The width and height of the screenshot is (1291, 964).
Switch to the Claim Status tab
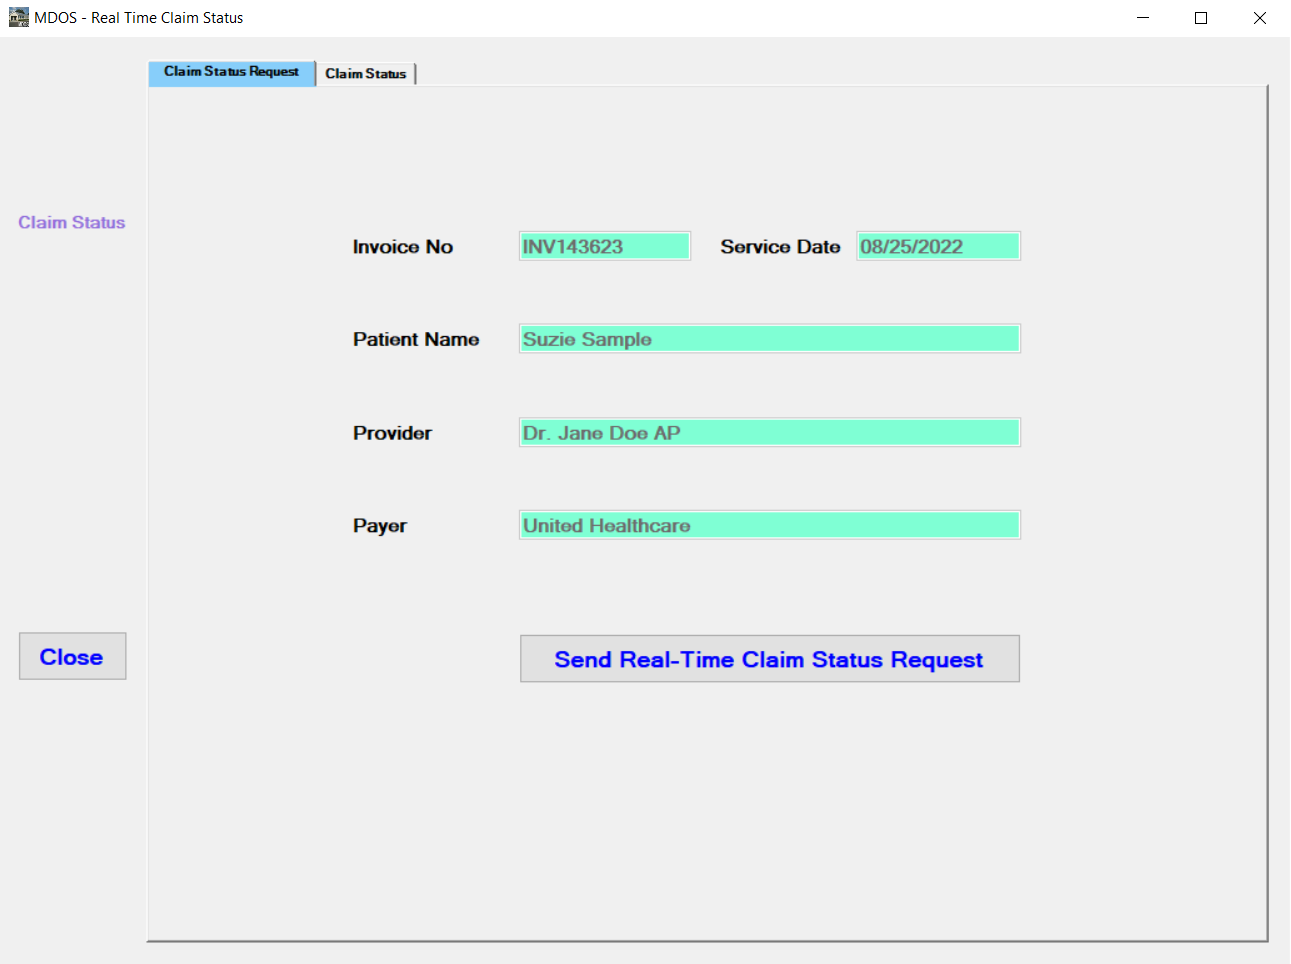point(366,73)
